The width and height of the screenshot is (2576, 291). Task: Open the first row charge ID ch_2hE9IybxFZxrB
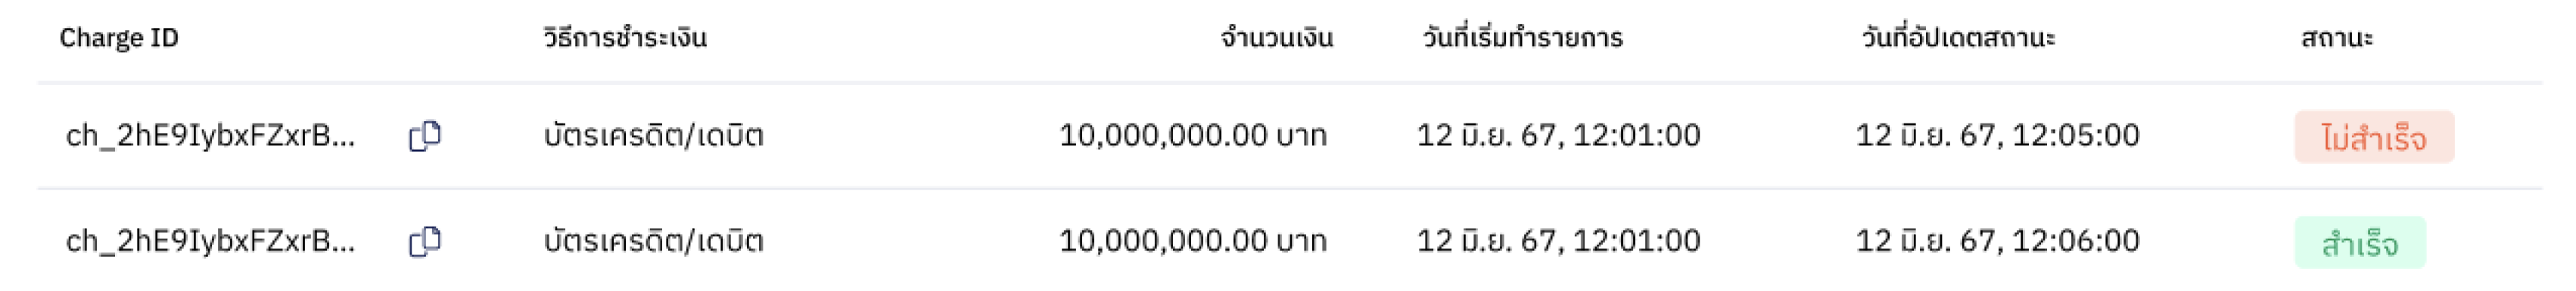point(210,136)
